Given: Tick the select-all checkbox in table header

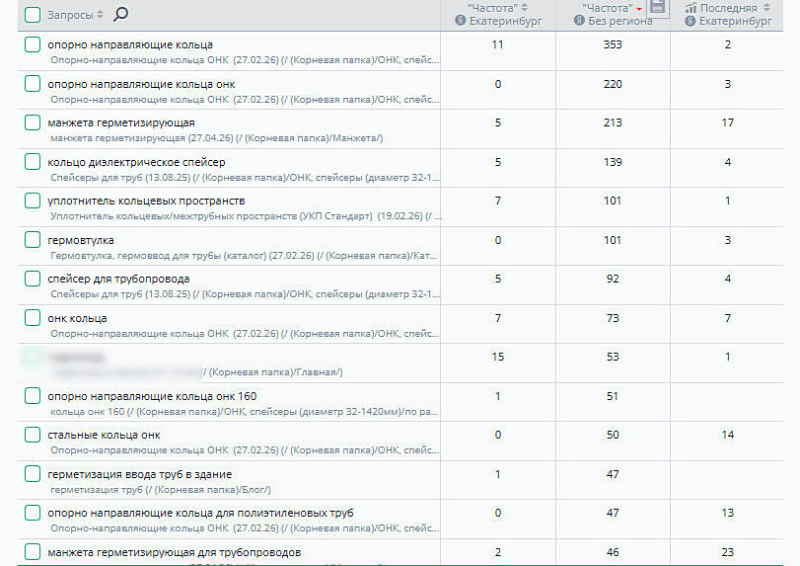Looking at the screenshot, I should 33,15.
